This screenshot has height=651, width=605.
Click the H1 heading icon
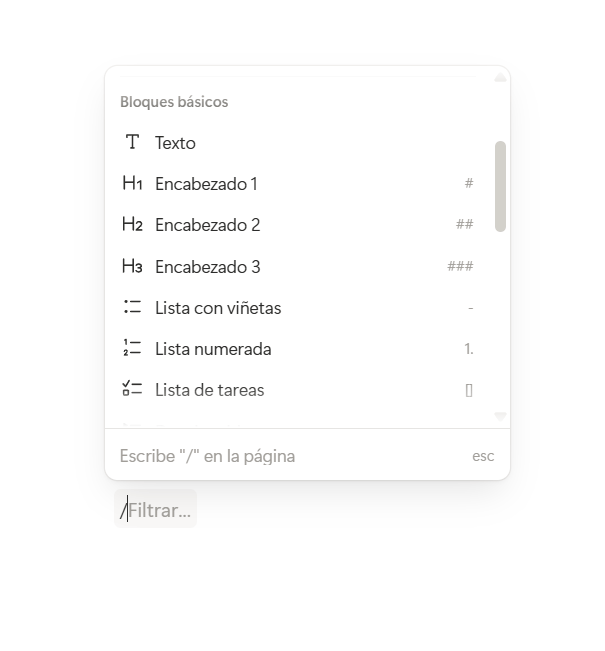tap(132, 183)
